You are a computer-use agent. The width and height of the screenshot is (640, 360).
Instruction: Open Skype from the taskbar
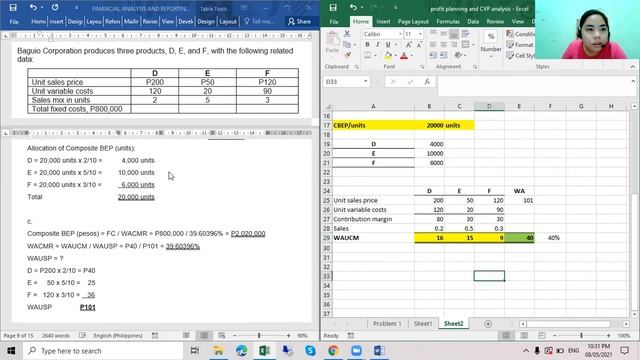[x=310, y=351]
